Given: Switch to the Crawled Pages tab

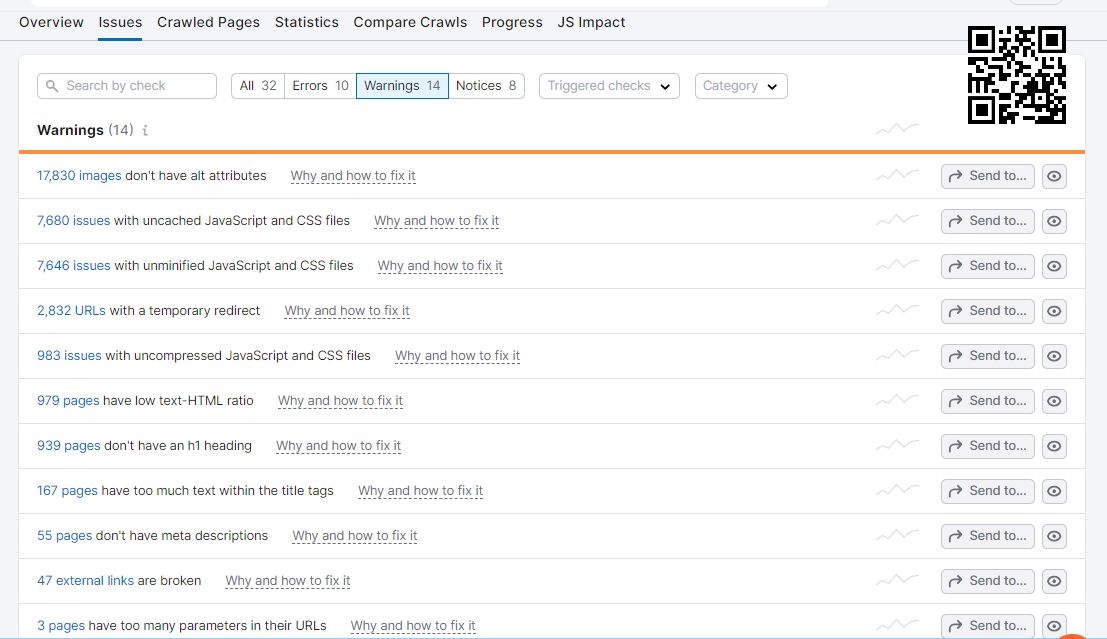Looking at the screenshot, I should coord(208,22).
